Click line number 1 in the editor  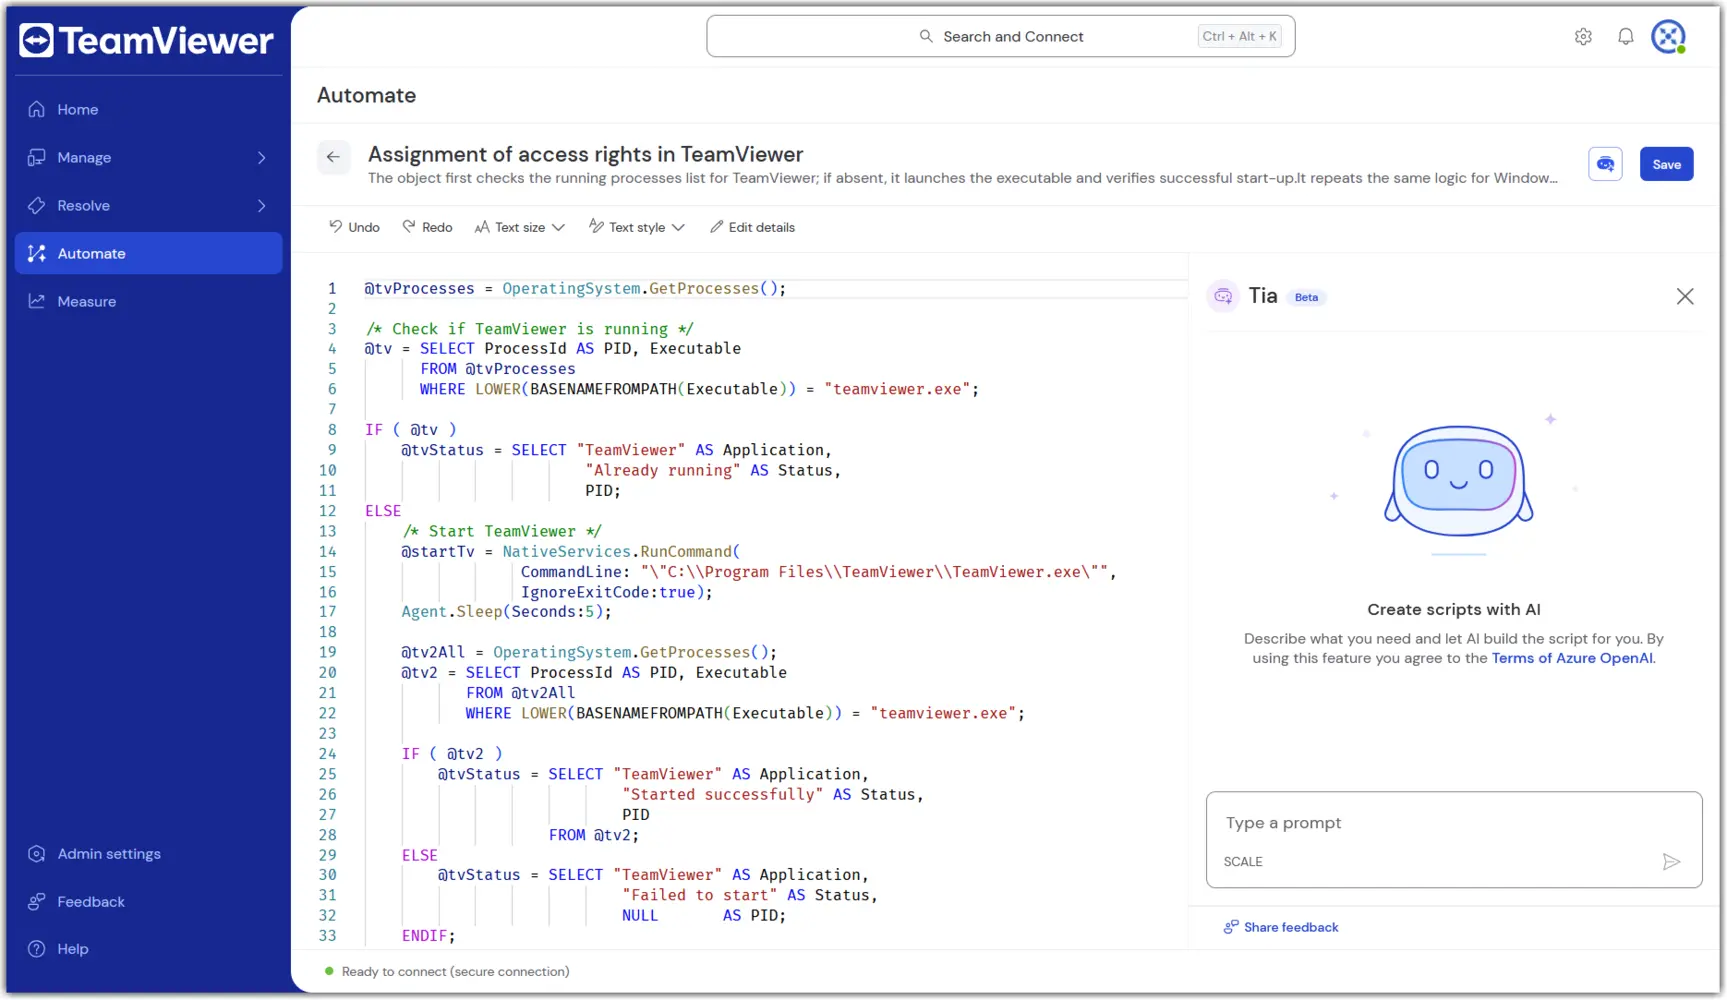(332, 288)
